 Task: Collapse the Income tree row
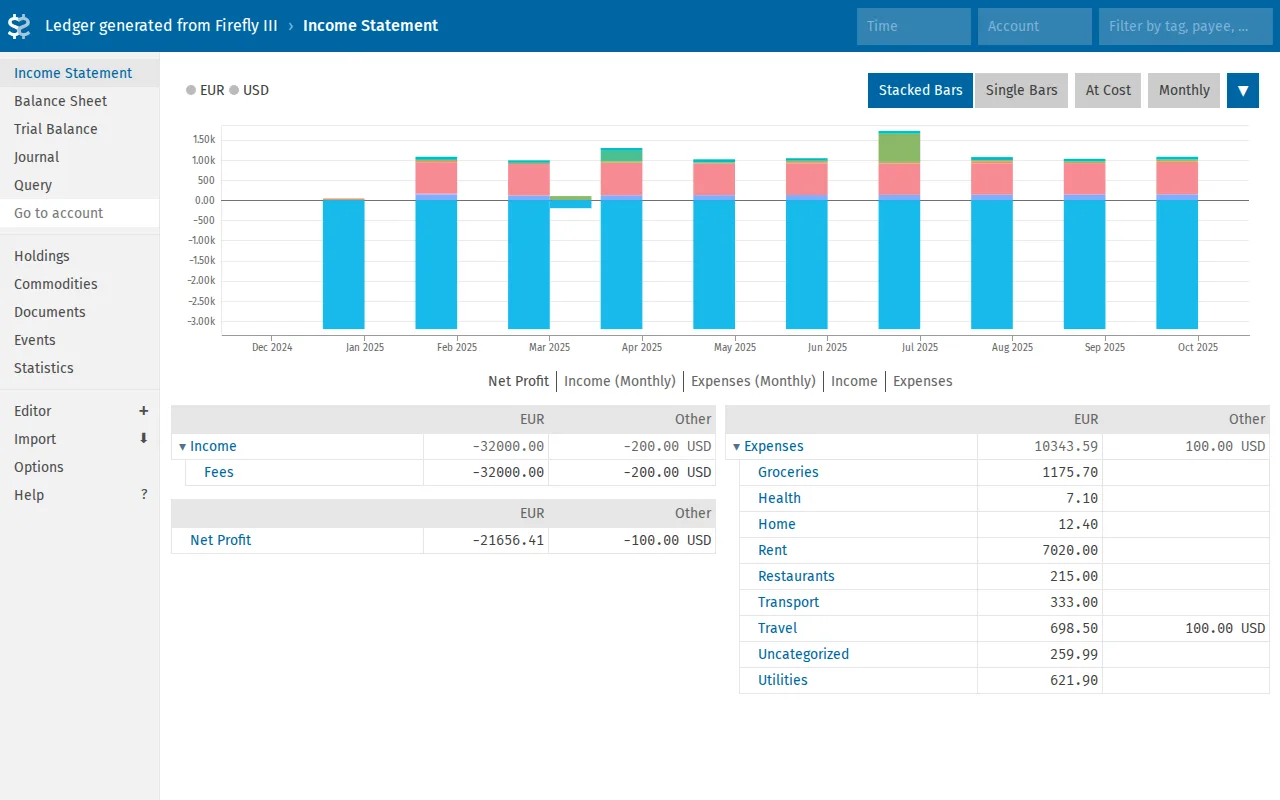tap(183, 447)
